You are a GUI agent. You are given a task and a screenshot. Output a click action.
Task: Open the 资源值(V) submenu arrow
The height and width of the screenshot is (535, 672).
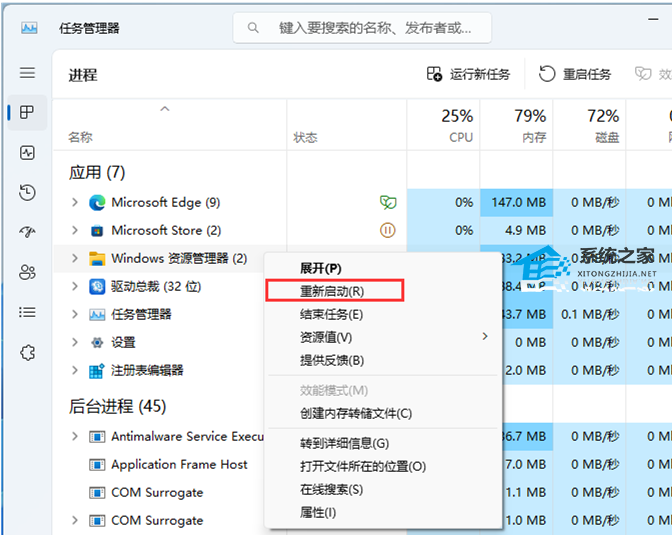485,337
